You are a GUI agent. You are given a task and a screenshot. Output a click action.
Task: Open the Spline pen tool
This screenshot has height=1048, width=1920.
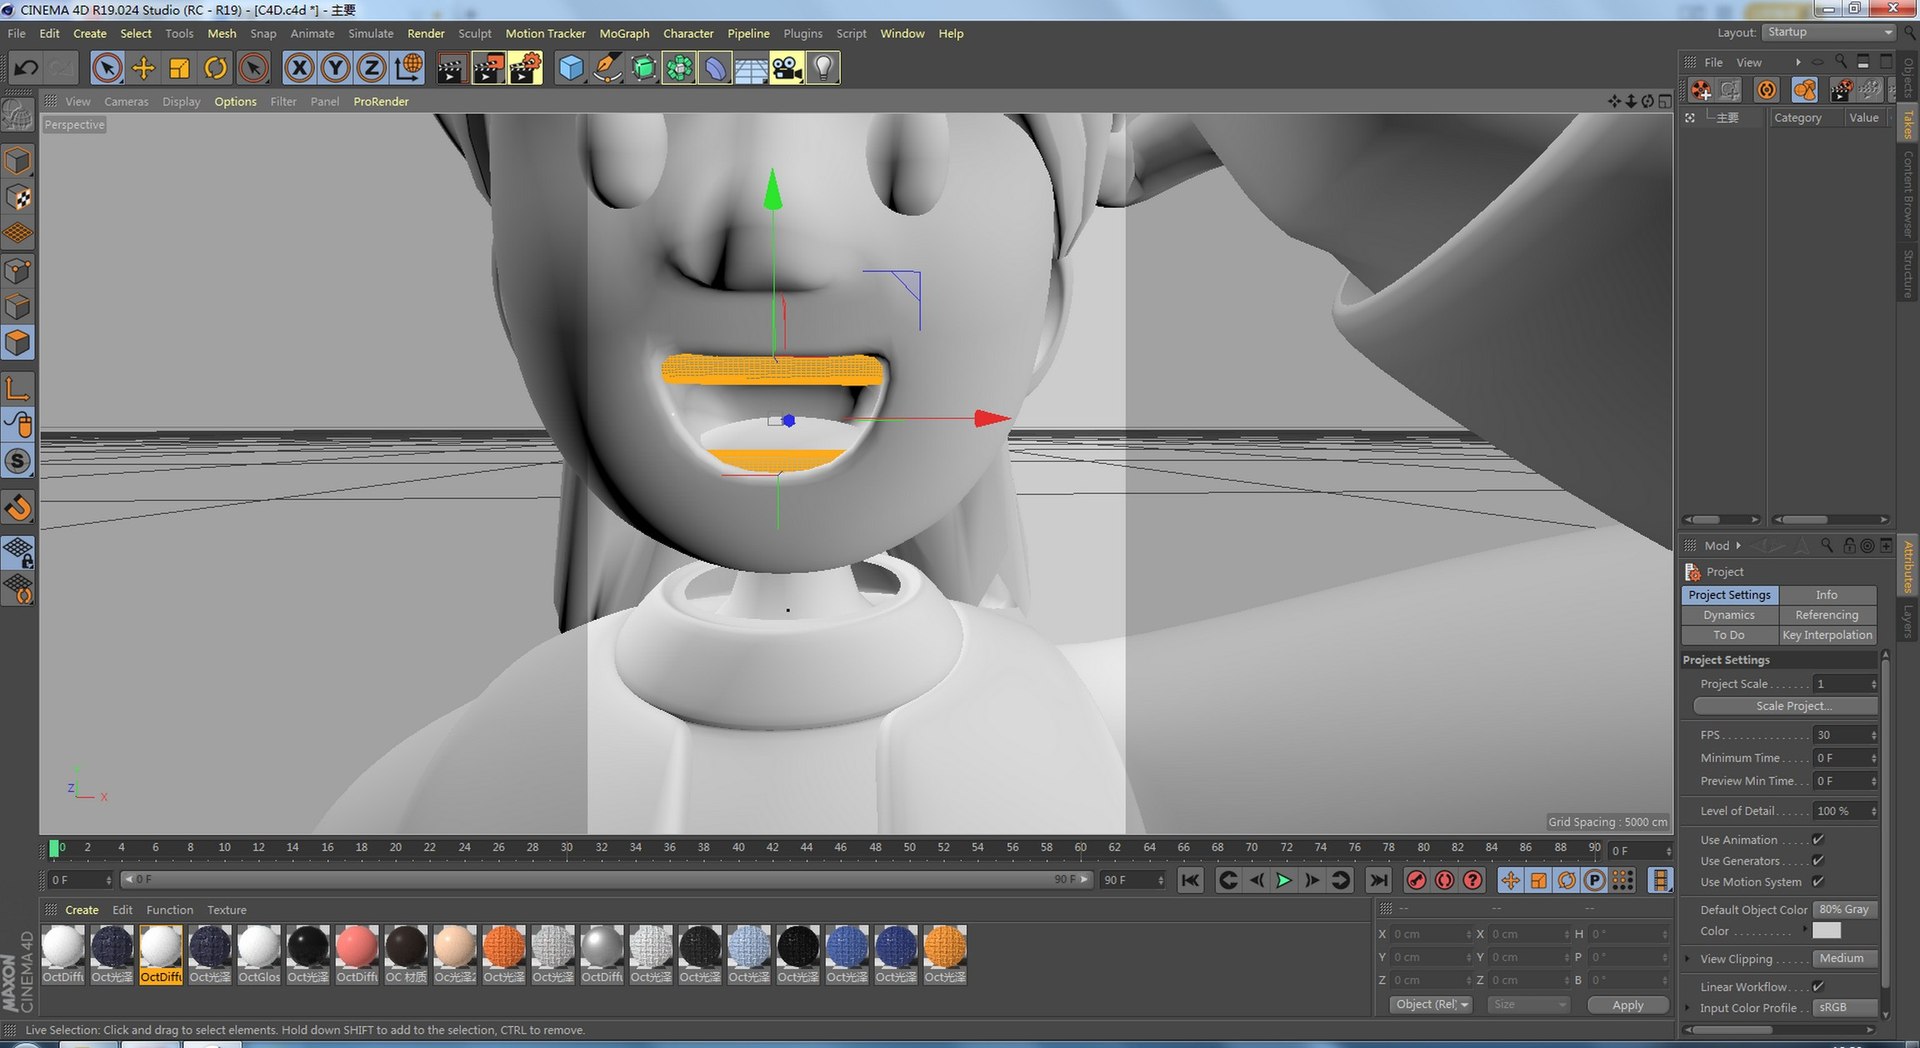pos(607,68)
